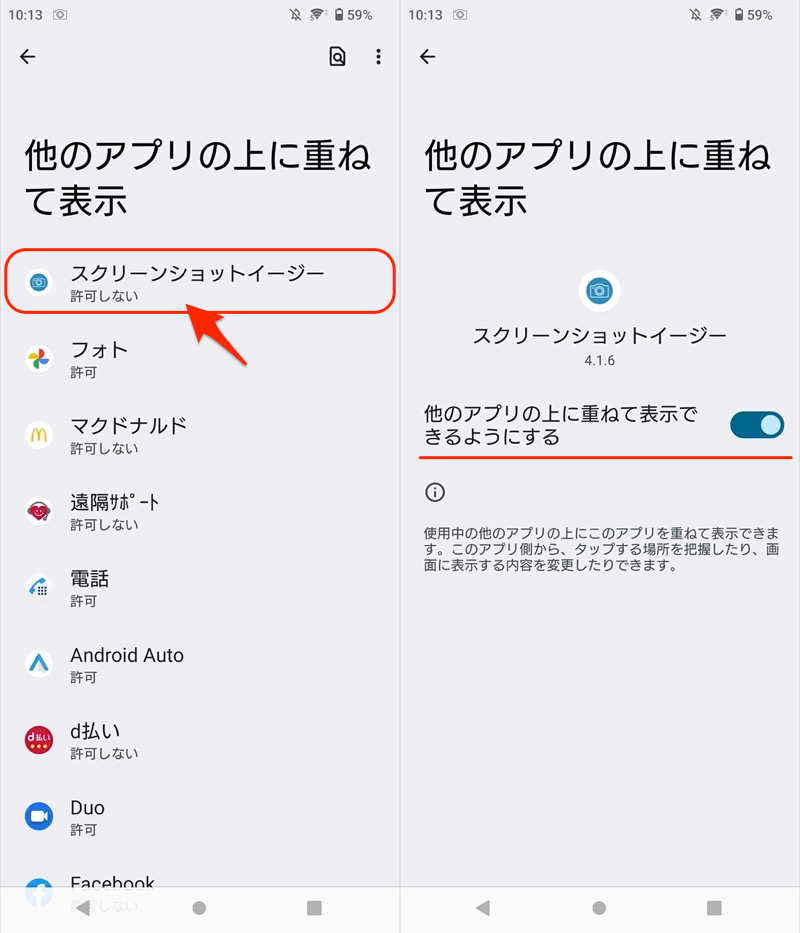The image size is (800, 933).
Task: Tap the マクドナルド app icon
Action: coord(39,435)
